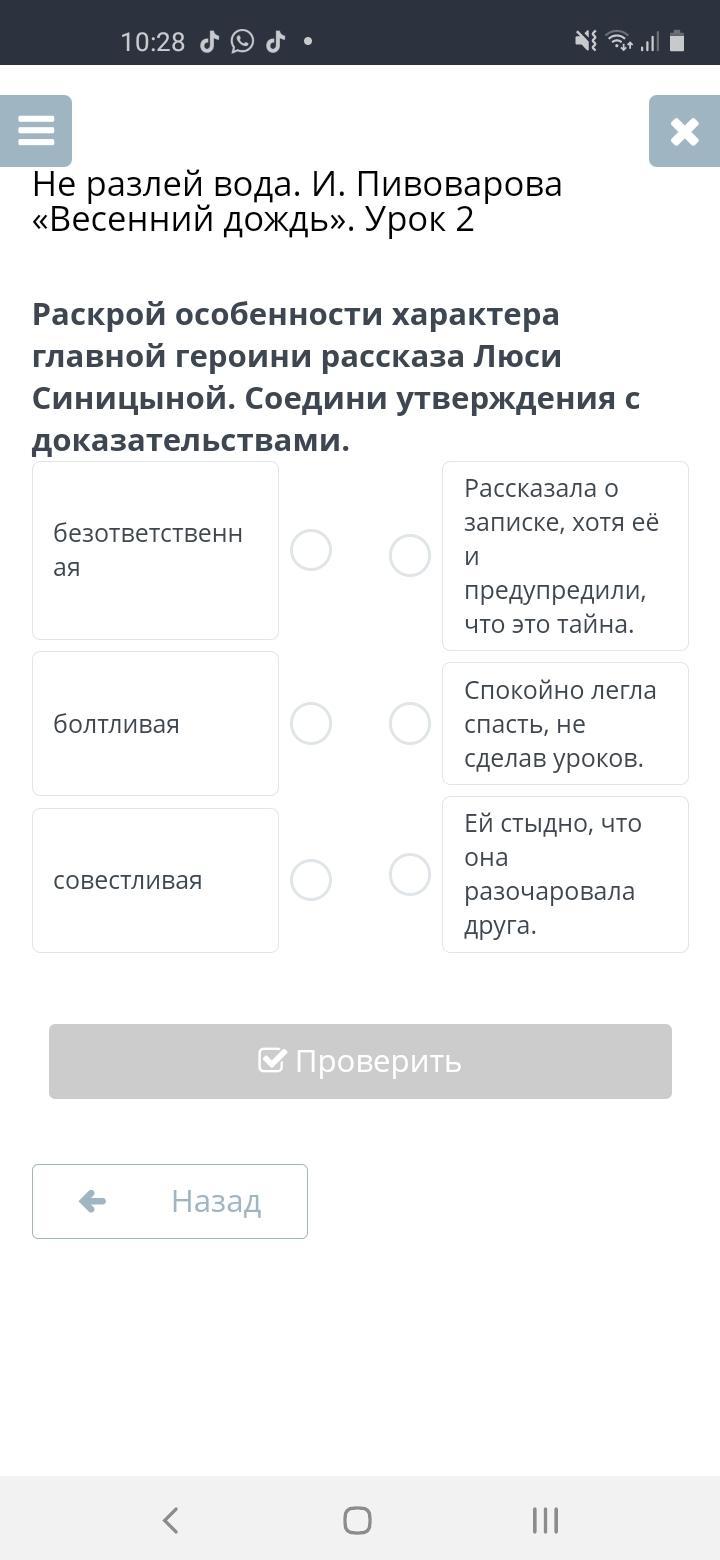Select radio circle next to совестливая
This screenshot has height=1560, width=720.
311,880
